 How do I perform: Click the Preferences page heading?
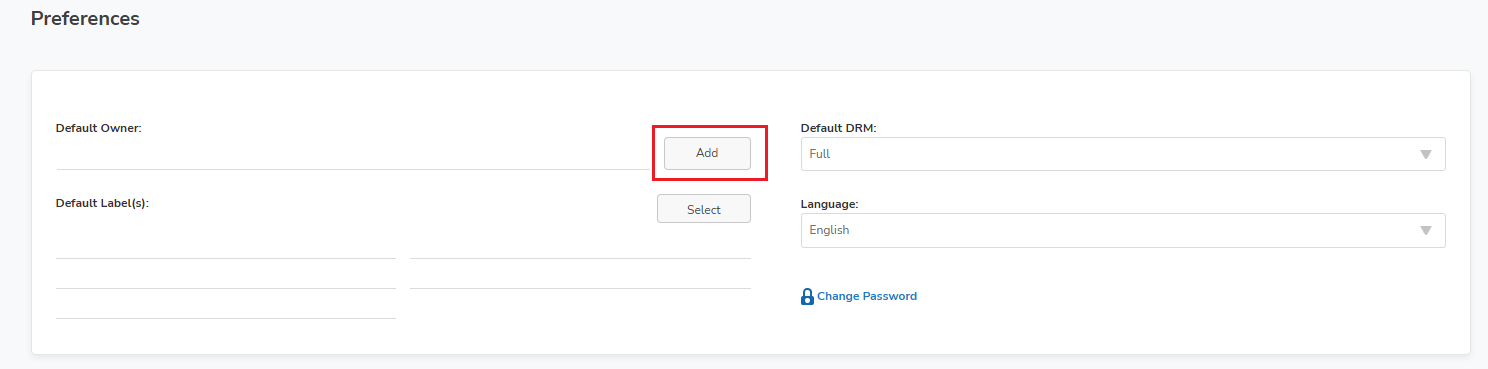coord(85,18)
